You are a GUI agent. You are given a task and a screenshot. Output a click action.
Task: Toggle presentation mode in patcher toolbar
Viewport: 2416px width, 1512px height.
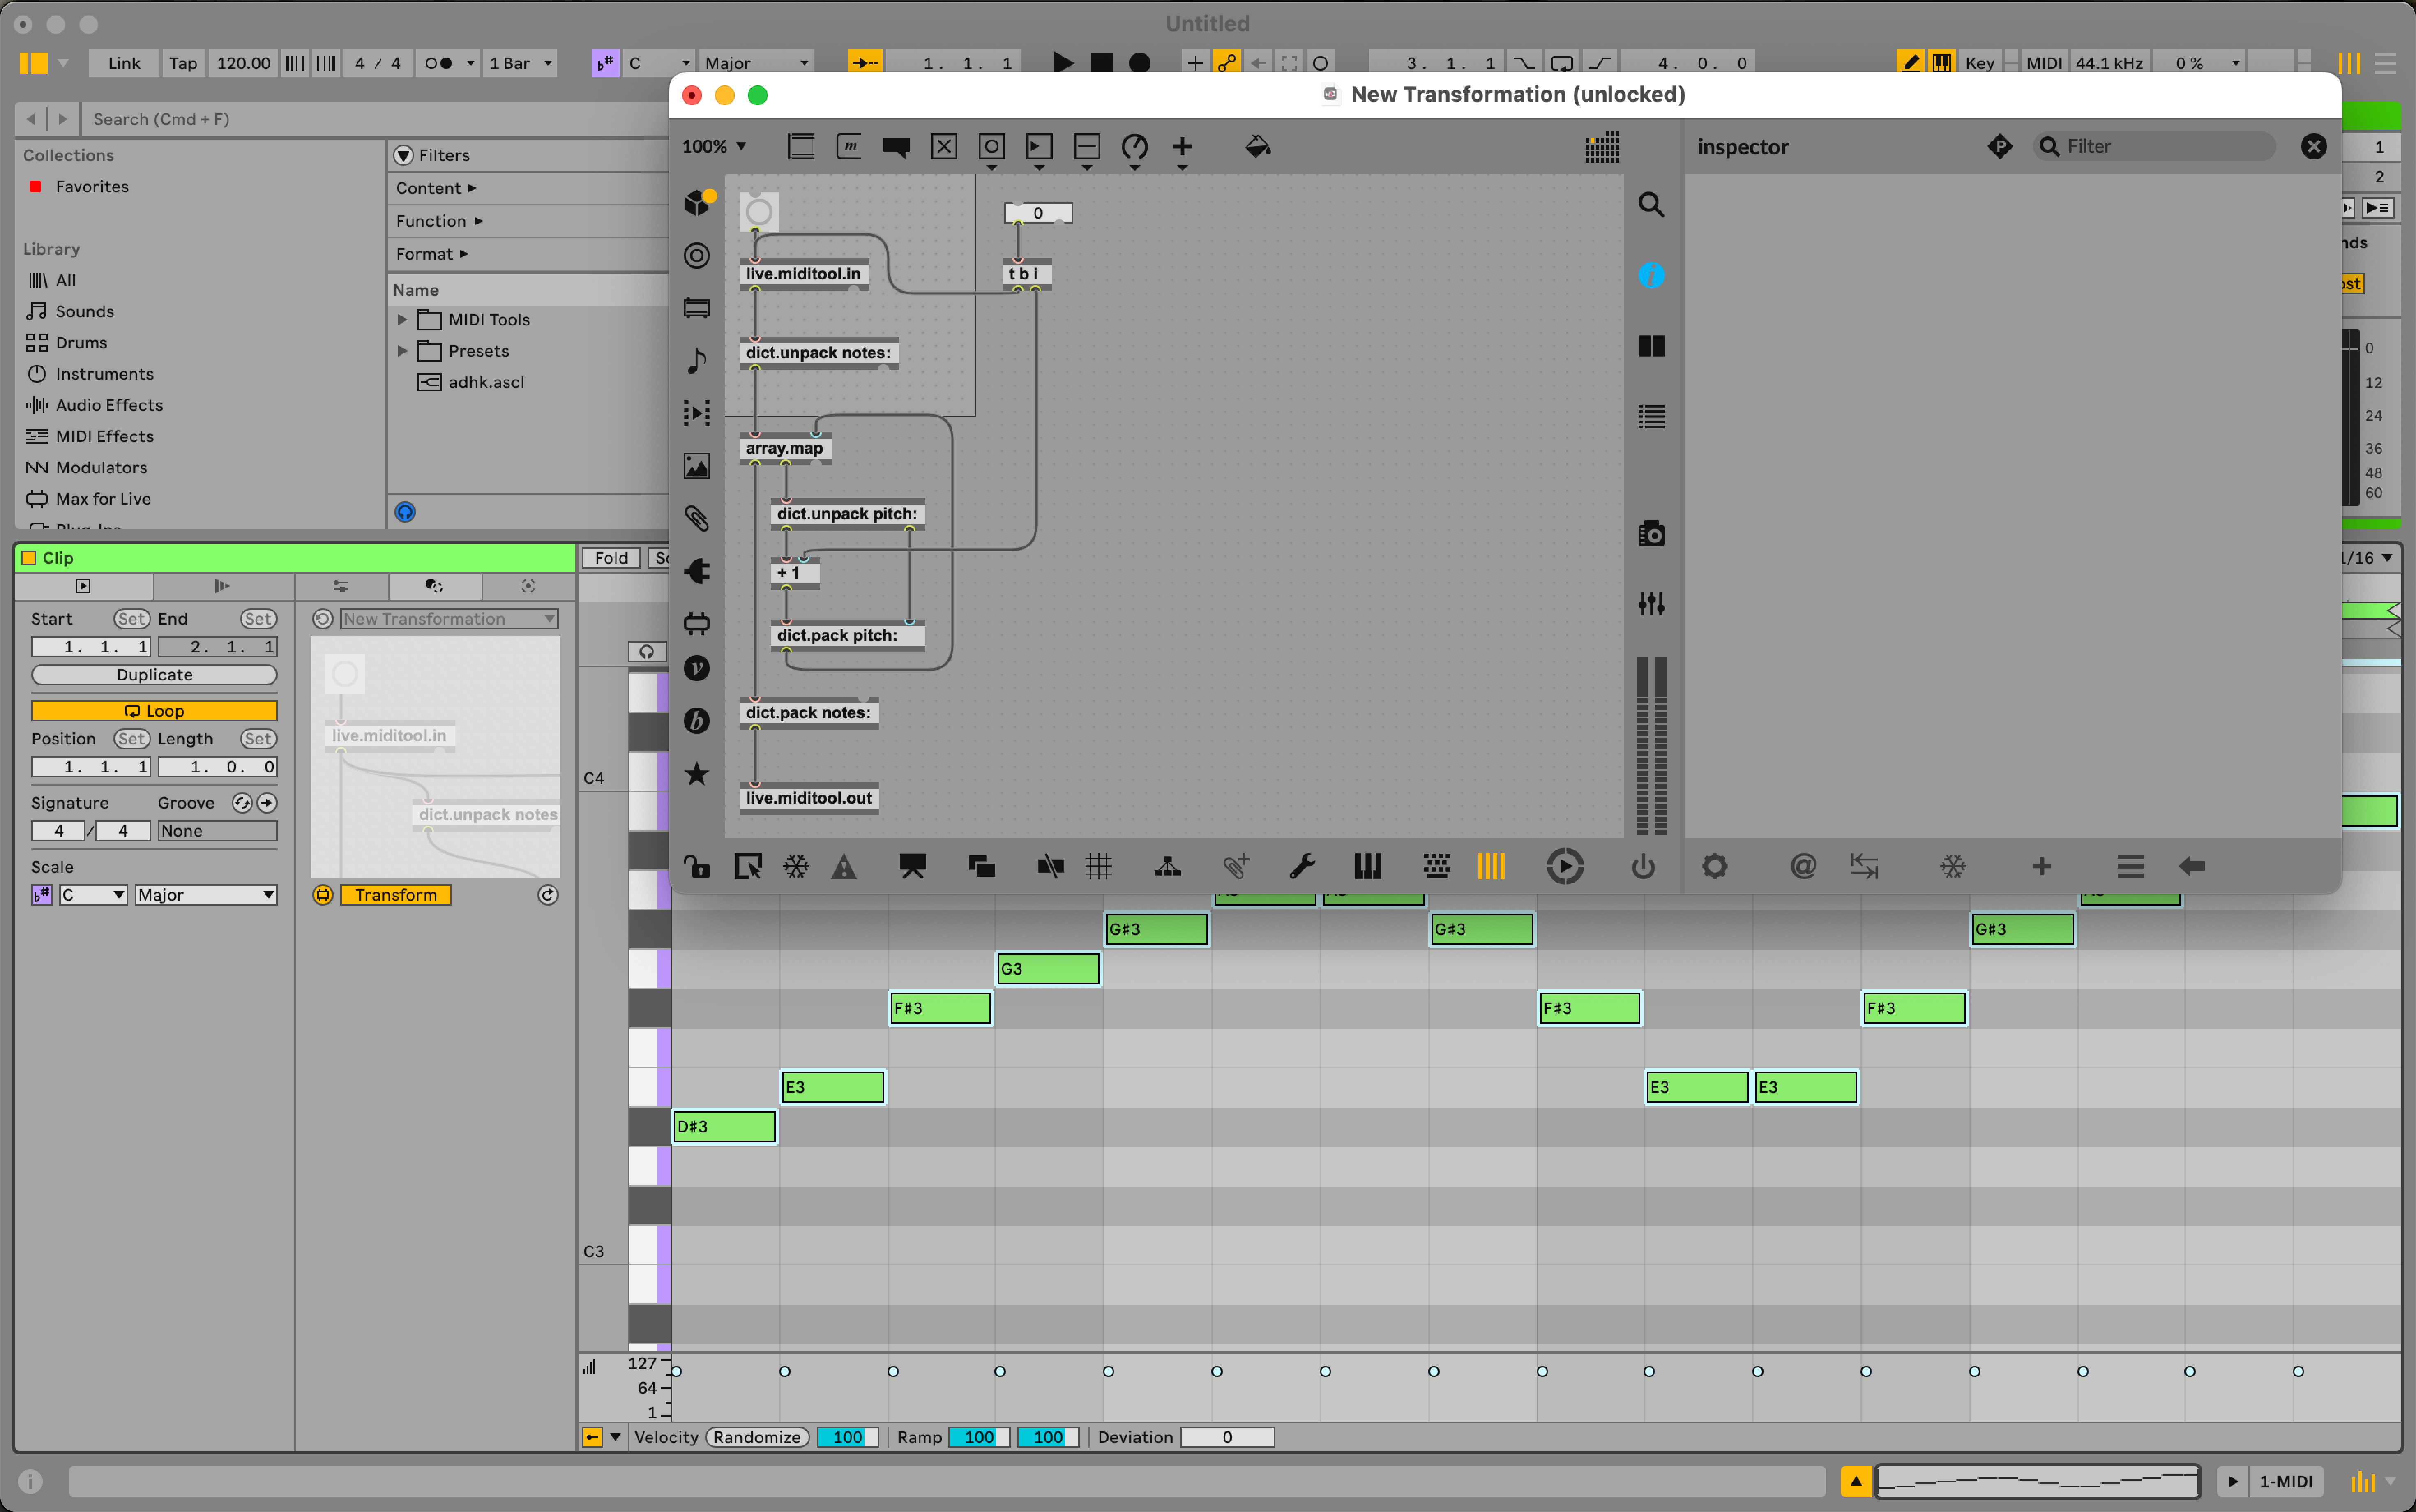click(913, 866)
